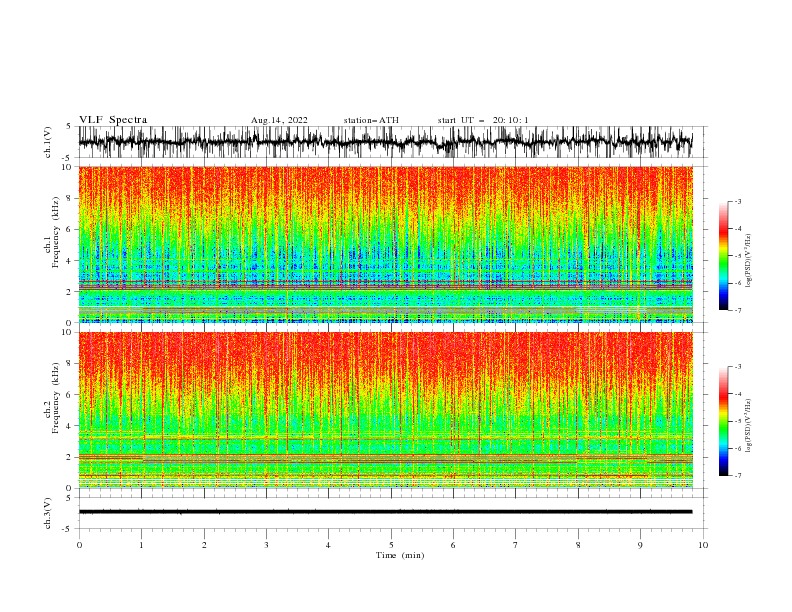Image resolution: width=792 pixels, height=612 pixels.
Task: Click the "8" tick on ch.1 frequency axis
Action: [x=70, y=198]
